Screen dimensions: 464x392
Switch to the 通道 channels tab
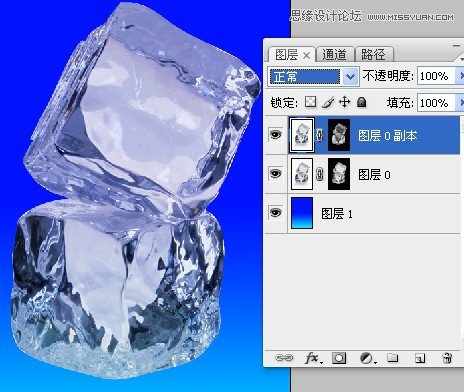pos(334,54)
